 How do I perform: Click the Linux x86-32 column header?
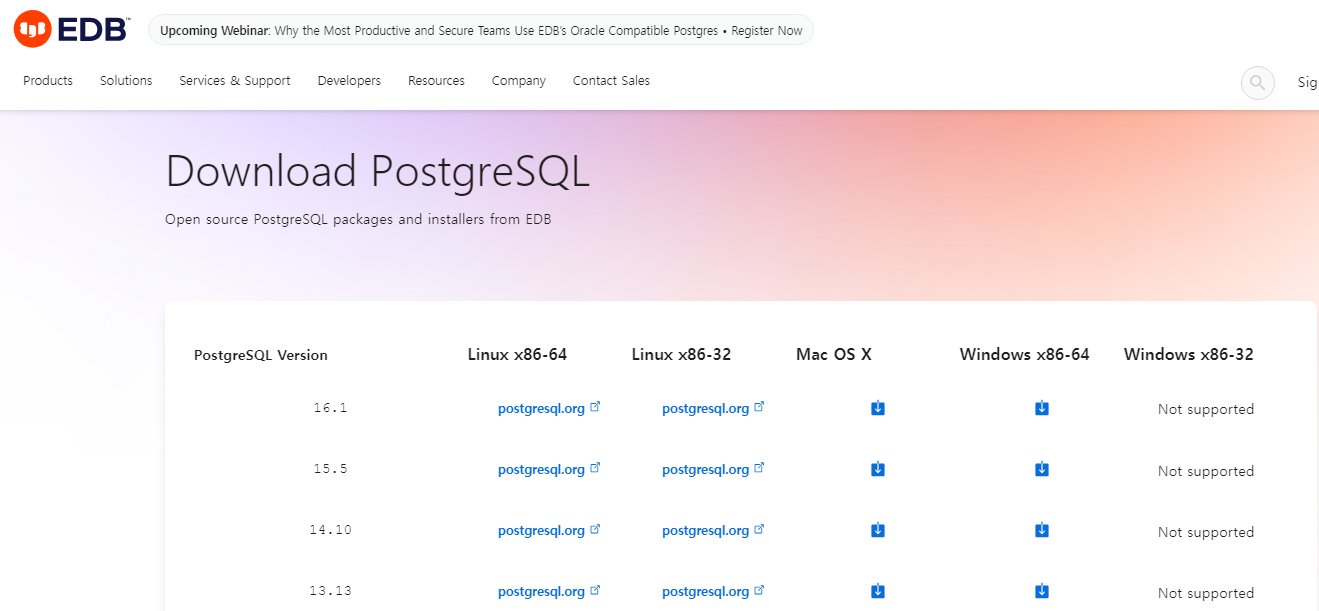(681, 354)
